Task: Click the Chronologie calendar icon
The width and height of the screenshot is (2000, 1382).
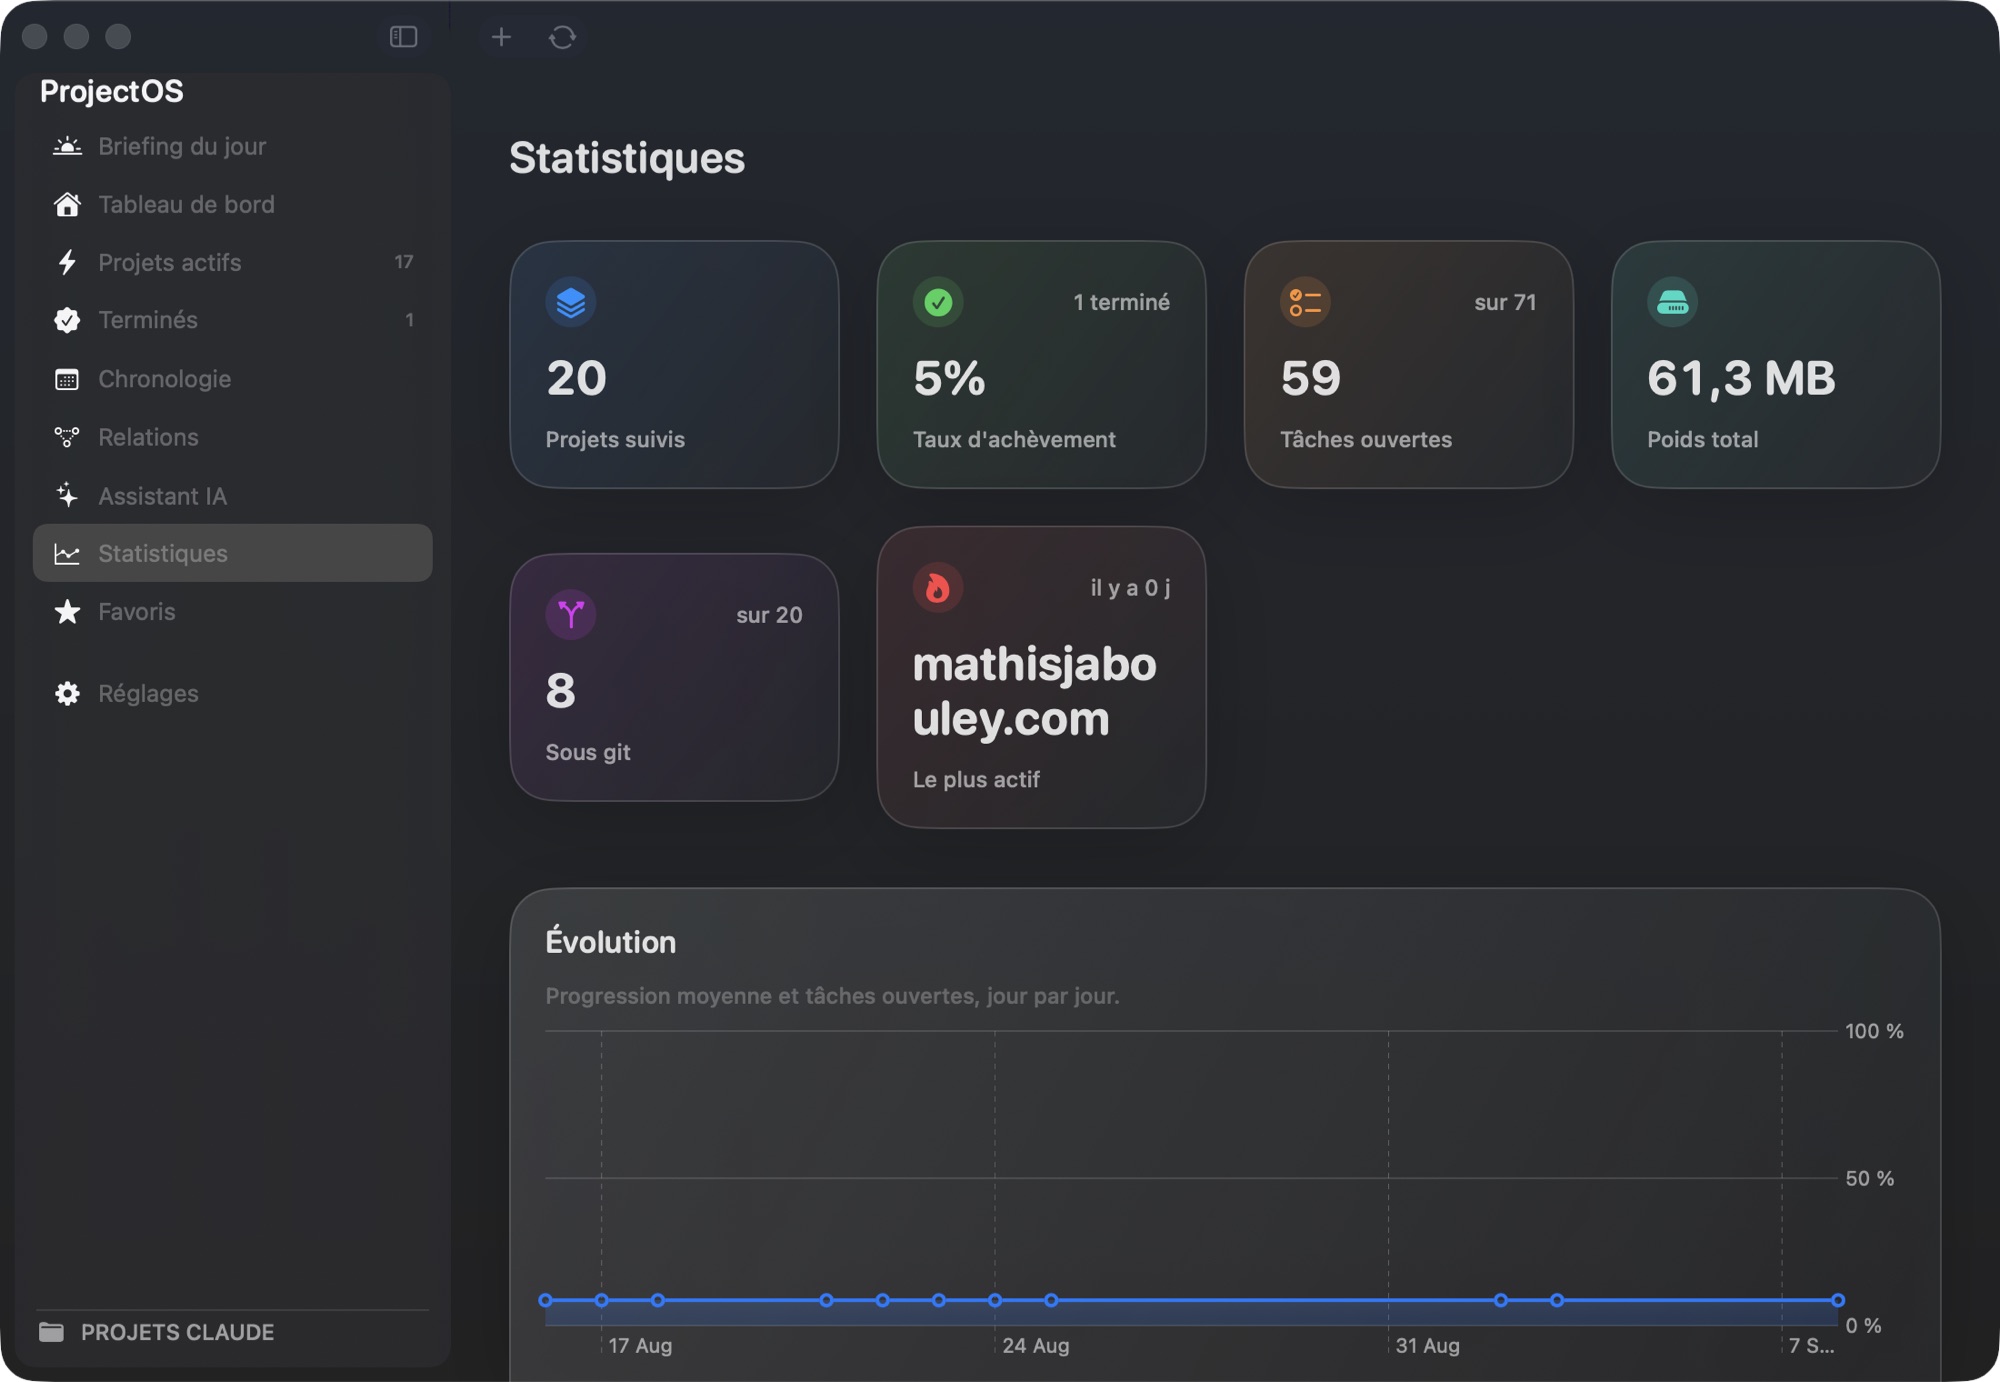Action: click(67, 379)
